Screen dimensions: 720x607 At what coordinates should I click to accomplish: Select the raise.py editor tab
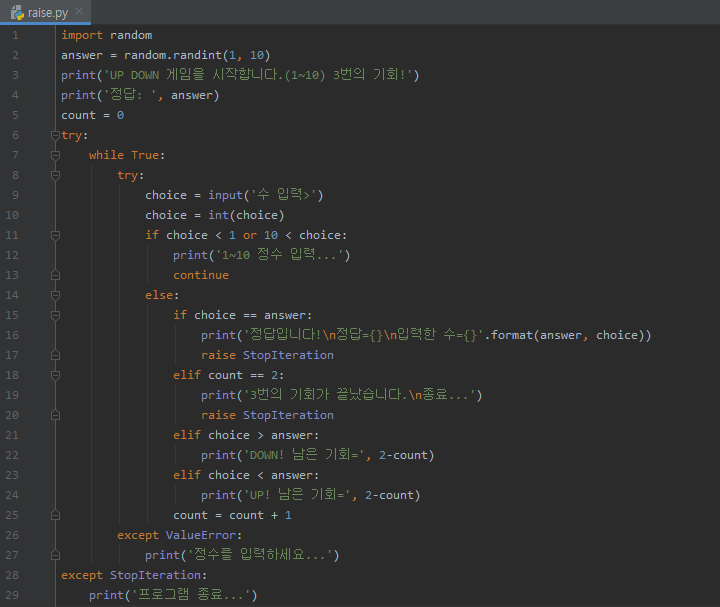pyautogui.click(x=45, y=12)
